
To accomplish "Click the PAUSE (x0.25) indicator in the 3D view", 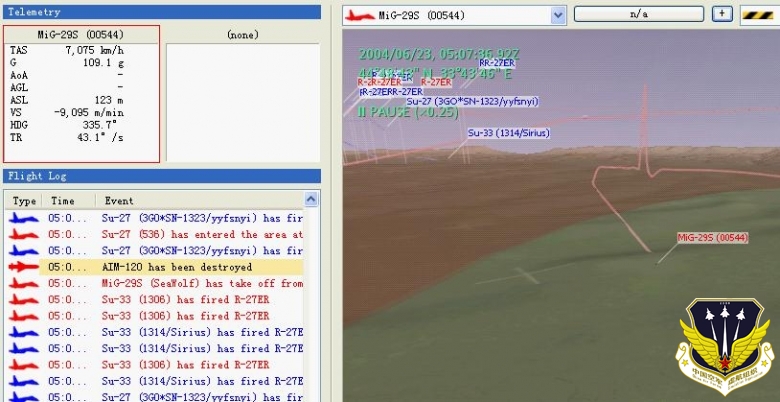I will (408, 112).
